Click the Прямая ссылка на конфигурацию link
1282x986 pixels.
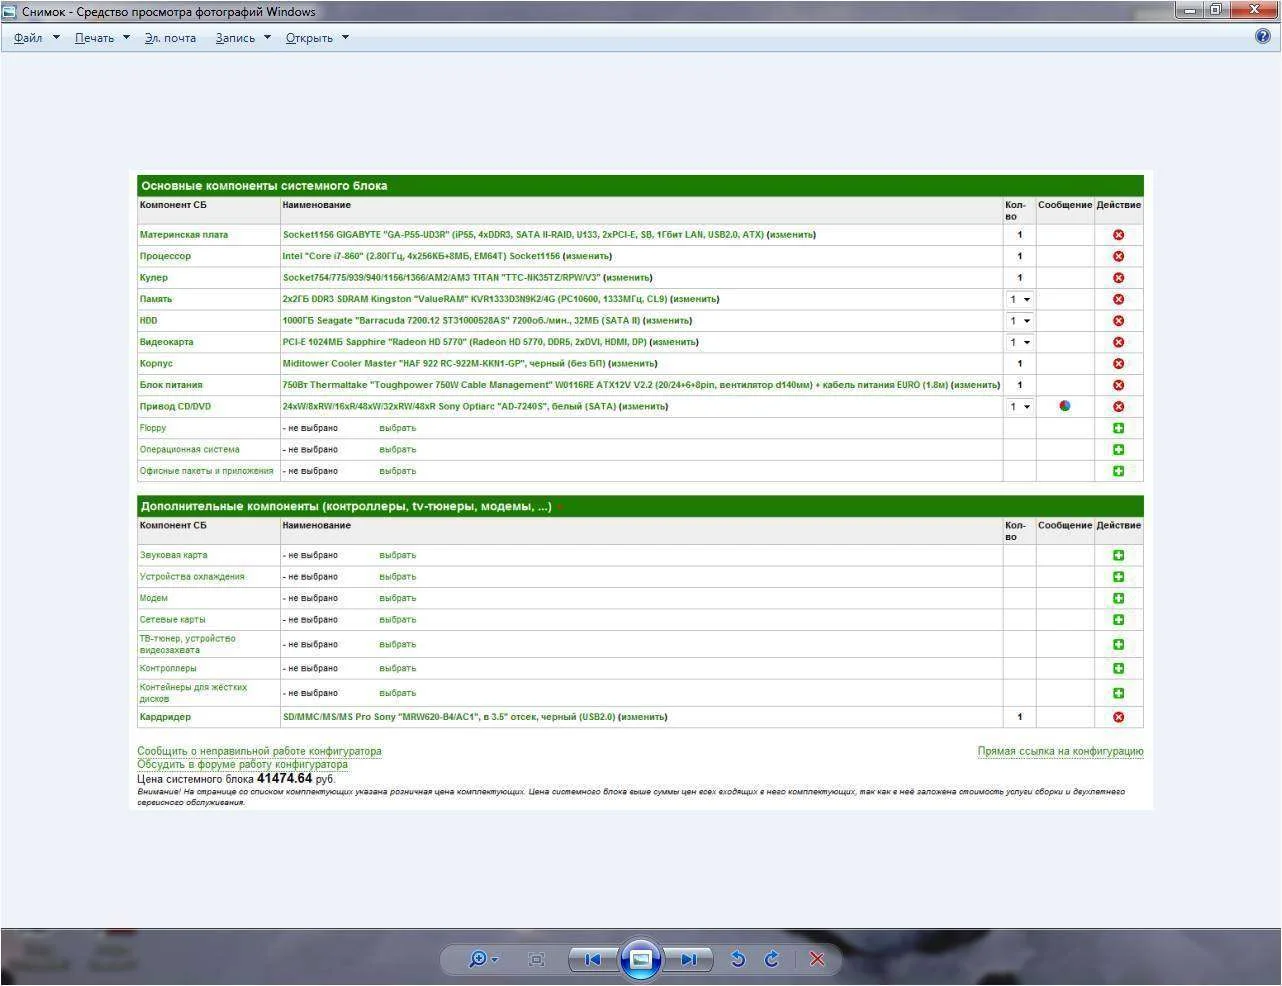(1060, 751)
